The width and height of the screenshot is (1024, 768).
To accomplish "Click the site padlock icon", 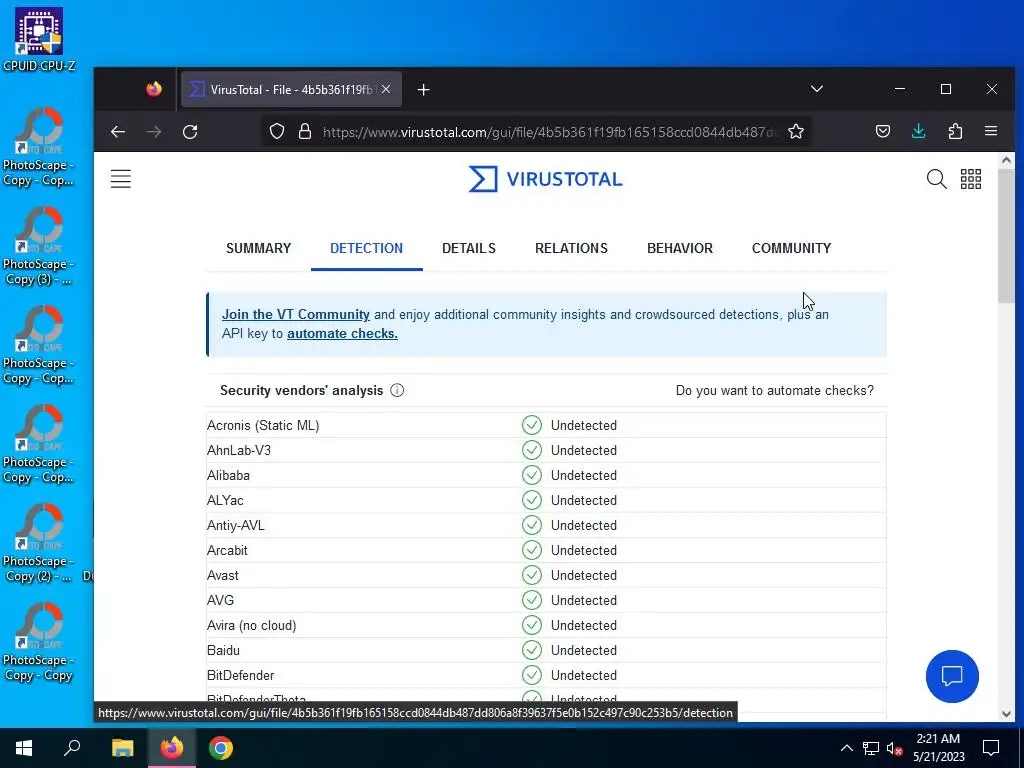I will (x=304, y=132).
